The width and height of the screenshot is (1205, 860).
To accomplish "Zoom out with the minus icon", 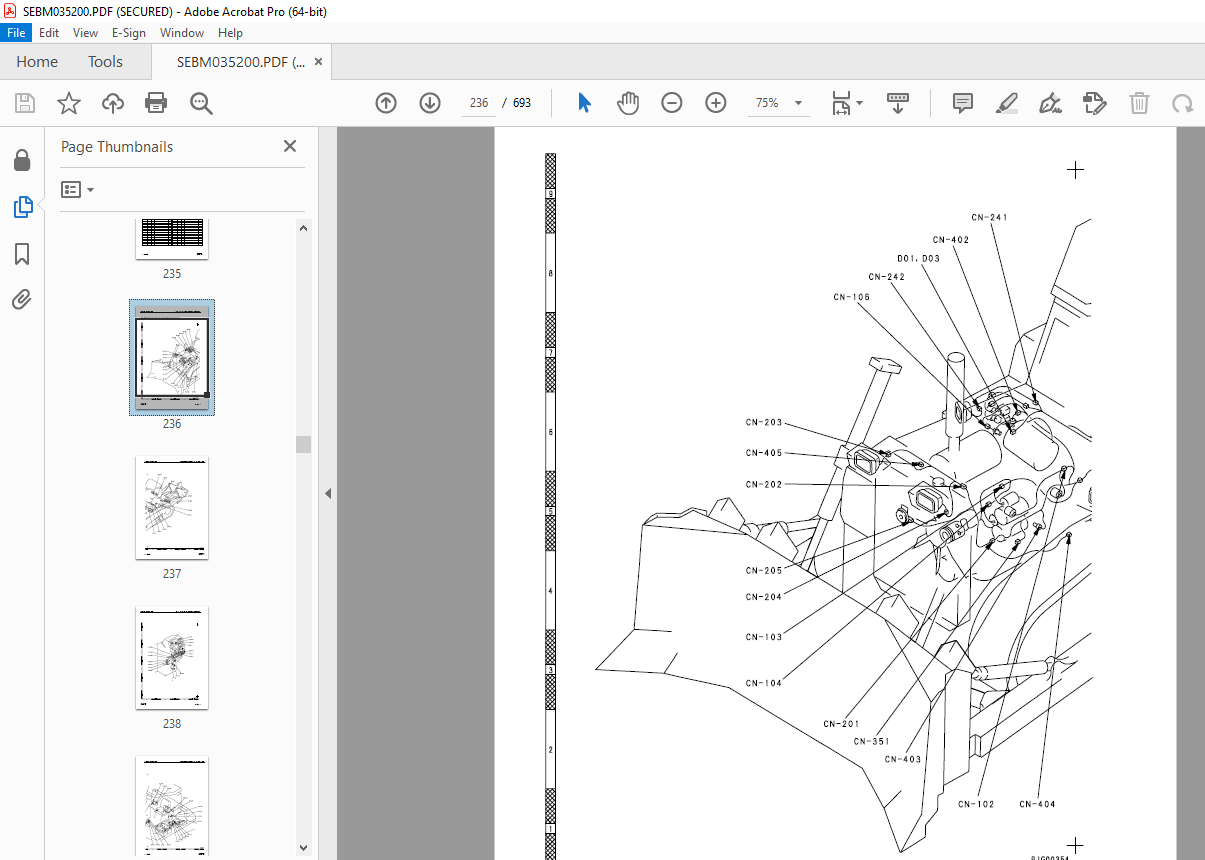I will [672, 103].
